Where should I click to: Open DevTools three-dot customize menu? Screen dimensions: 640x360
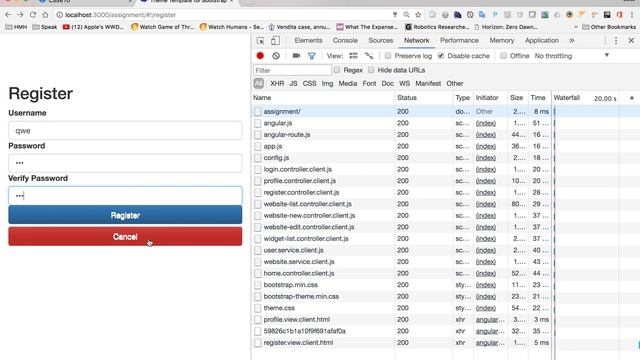(x=616, y=40)
